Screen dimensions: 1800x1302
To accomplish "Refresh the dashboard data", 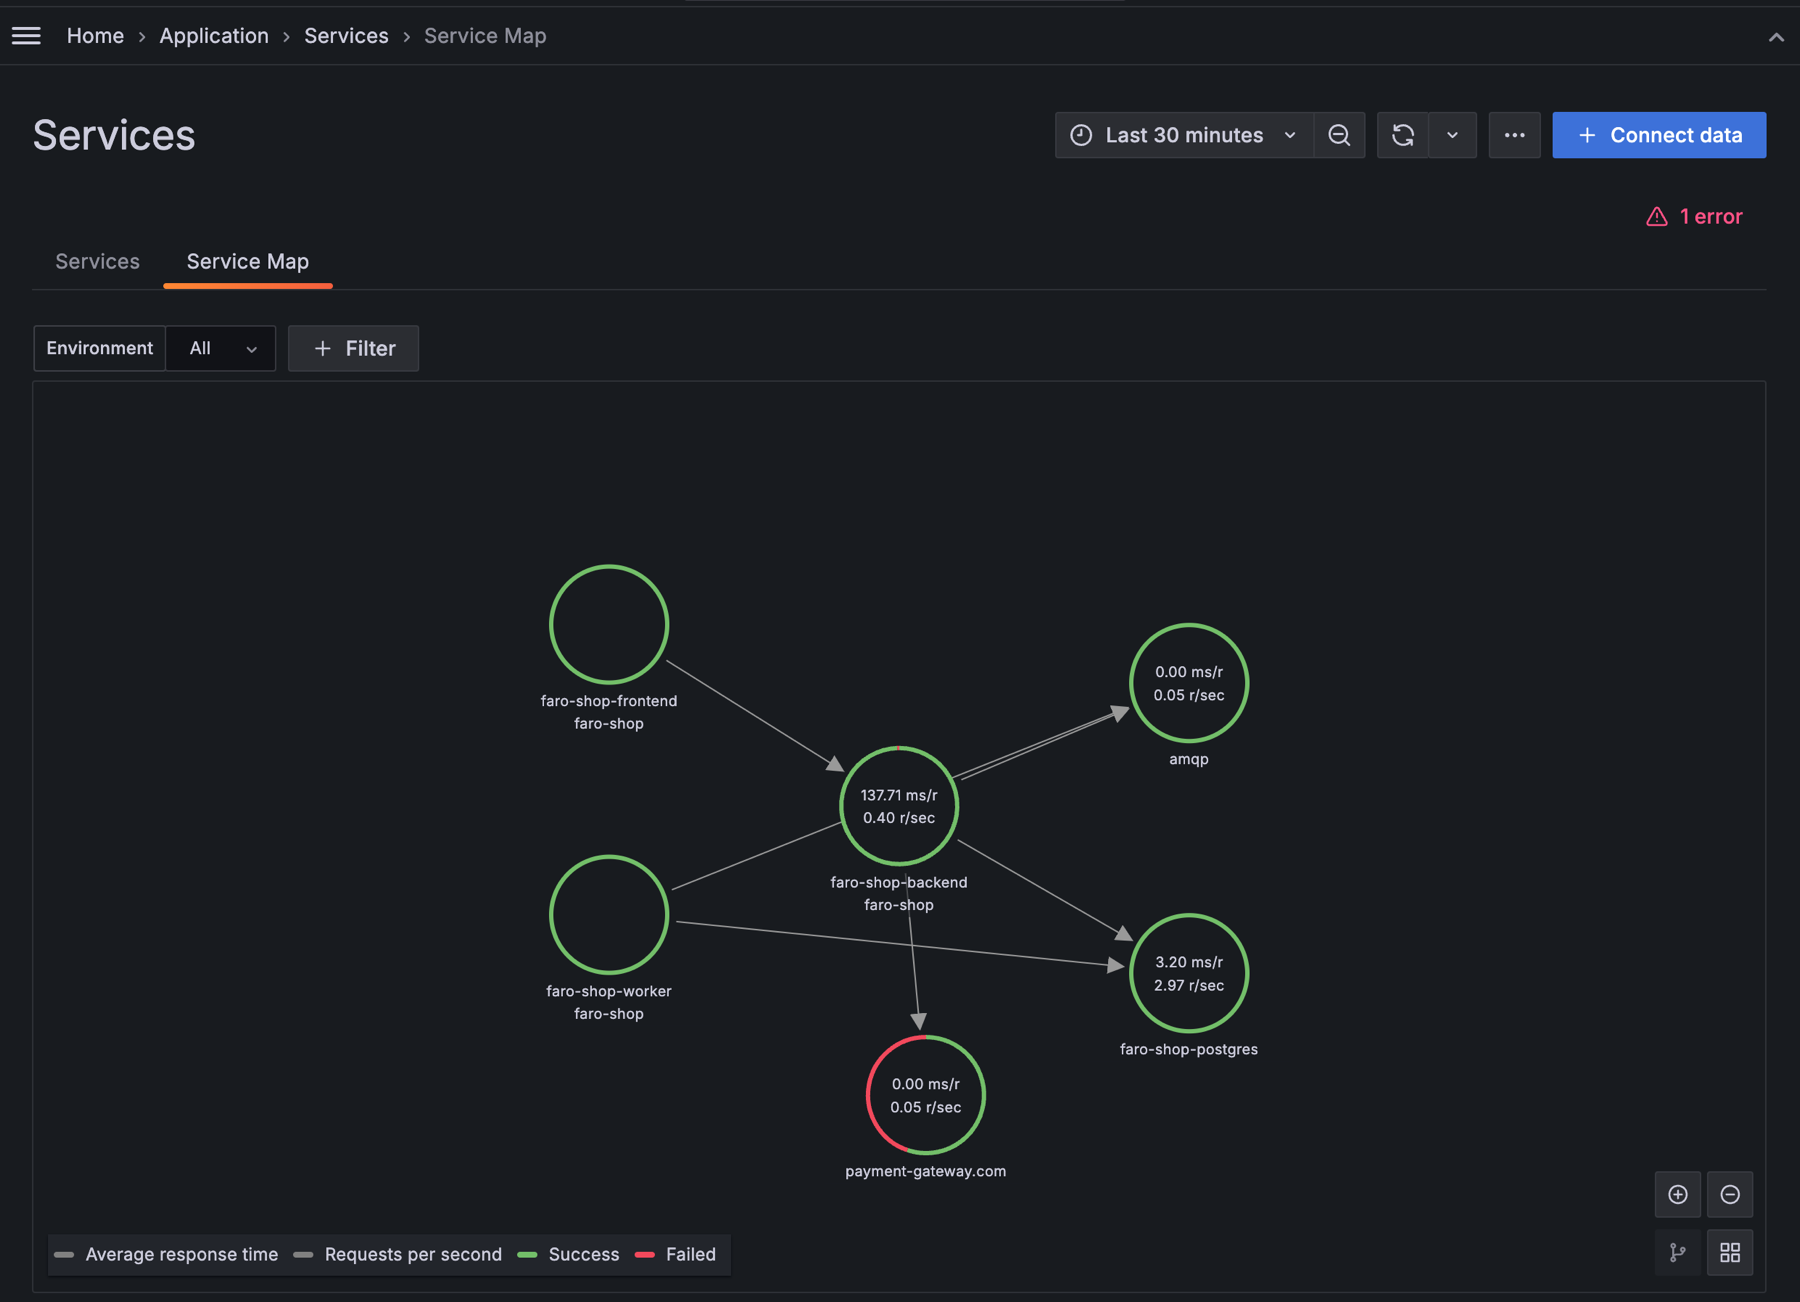I will point(1403,135).
